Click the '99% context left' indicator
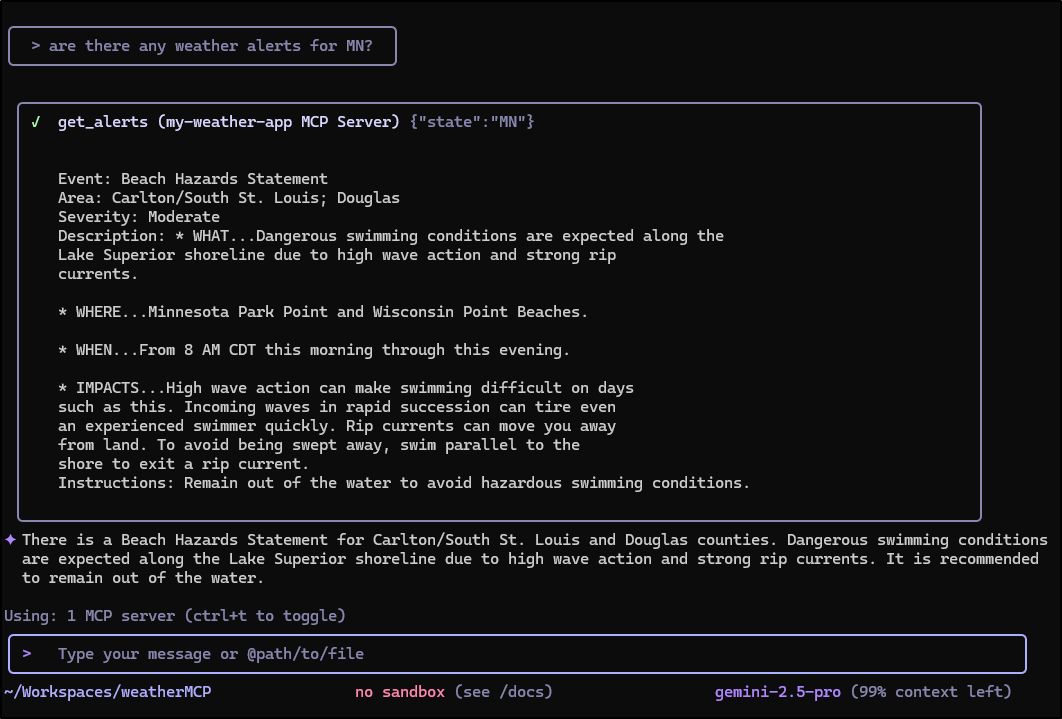 930,692
